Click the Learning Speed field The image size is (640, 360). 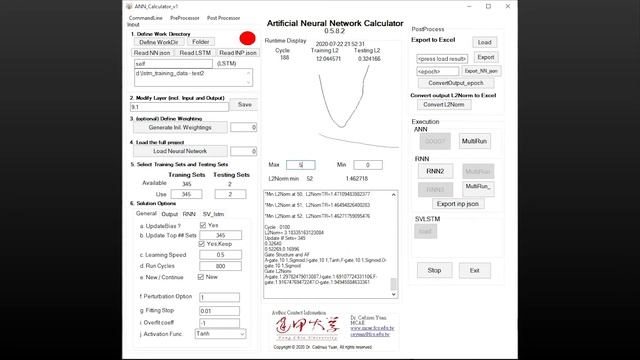(220, 255)
